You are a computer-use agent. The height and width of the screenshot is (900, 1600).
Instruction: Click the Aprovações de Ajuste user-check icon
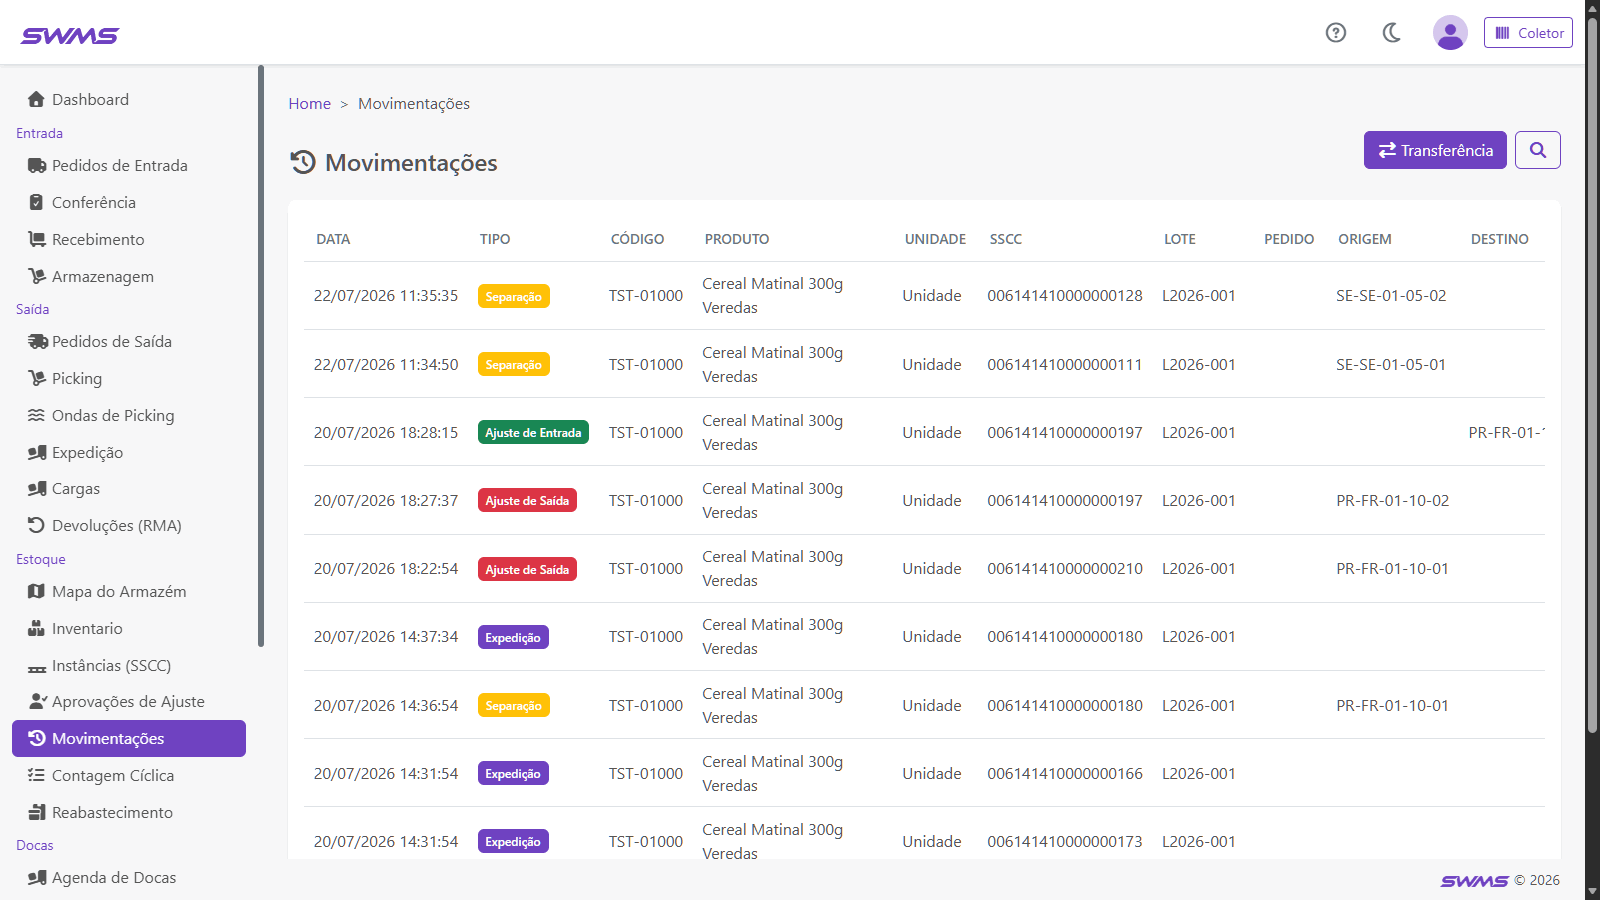point(38,701)
